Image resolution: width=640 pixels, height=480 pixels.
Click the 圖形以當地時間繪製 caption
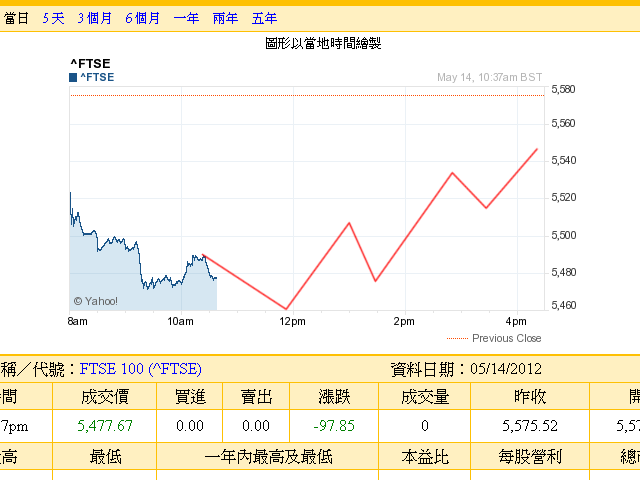pyautogui.click(x=323, y=43)
